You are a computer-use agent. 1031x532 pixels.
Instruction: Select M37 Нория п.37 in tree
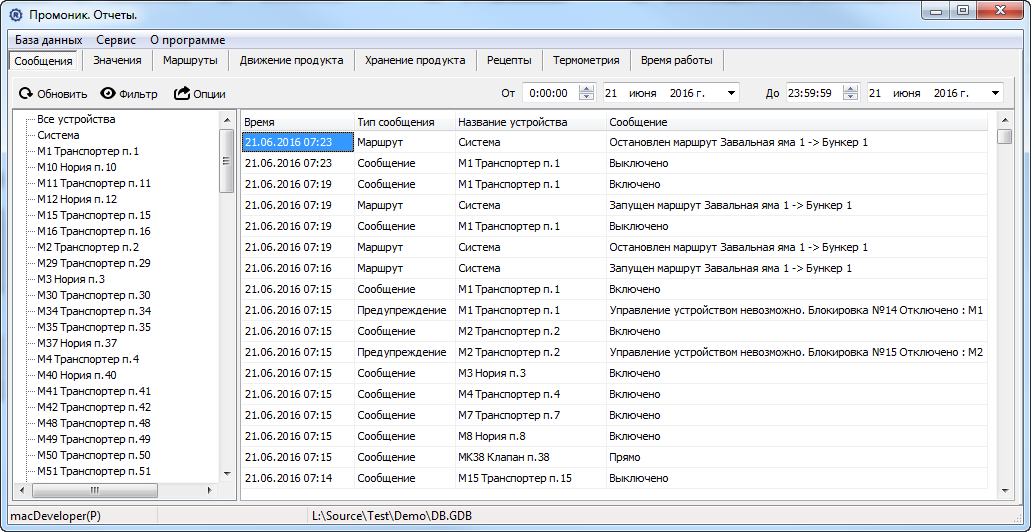pyautogui.click(x=77, y=343)
